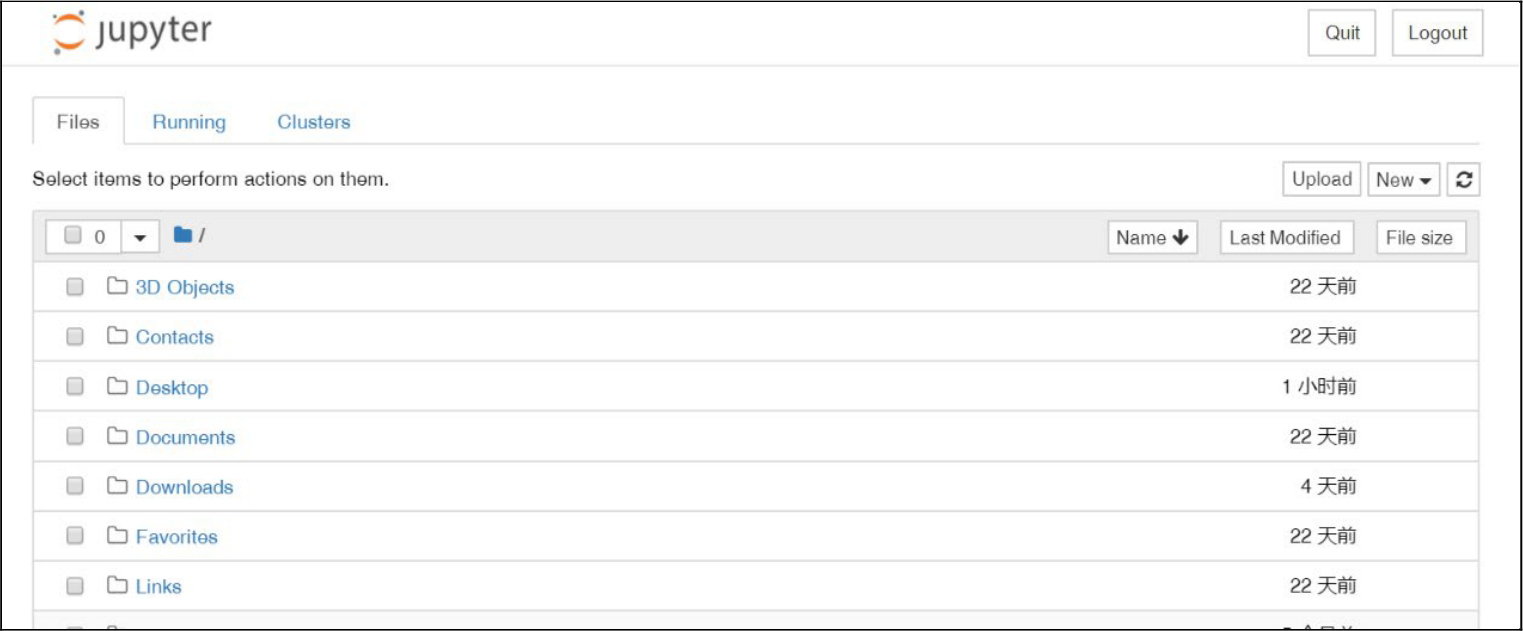The height and width of the screenshot is (631, 1523).
Task: Click folder icon beside Downloads
Action: (117, 486)
